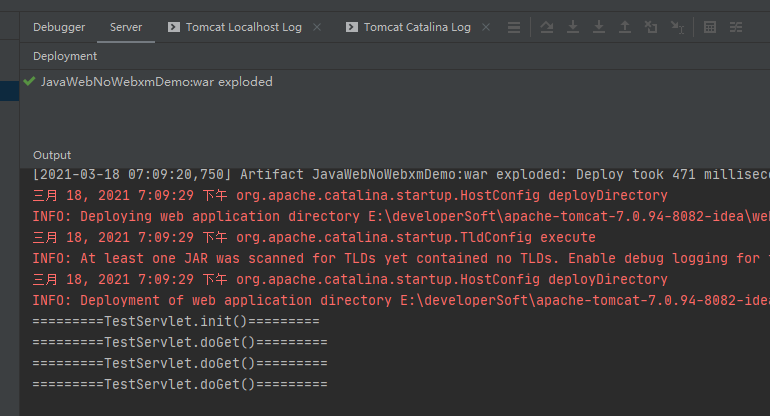The height and width of the screenshot is (416, 770).
Task: Click the TestServlet.init() output line
Action: click(x=175, y=322)
